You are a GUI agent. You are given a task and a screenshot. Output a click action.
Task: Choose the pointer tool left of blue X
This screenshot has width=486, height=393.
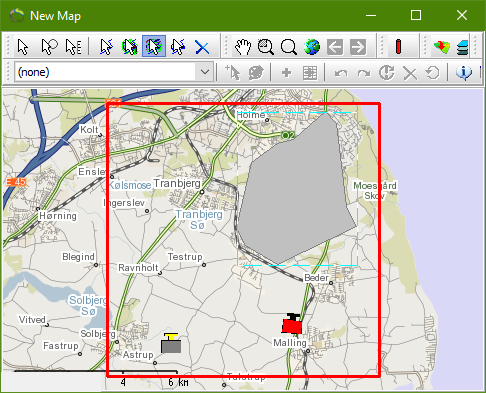(178, 47)
